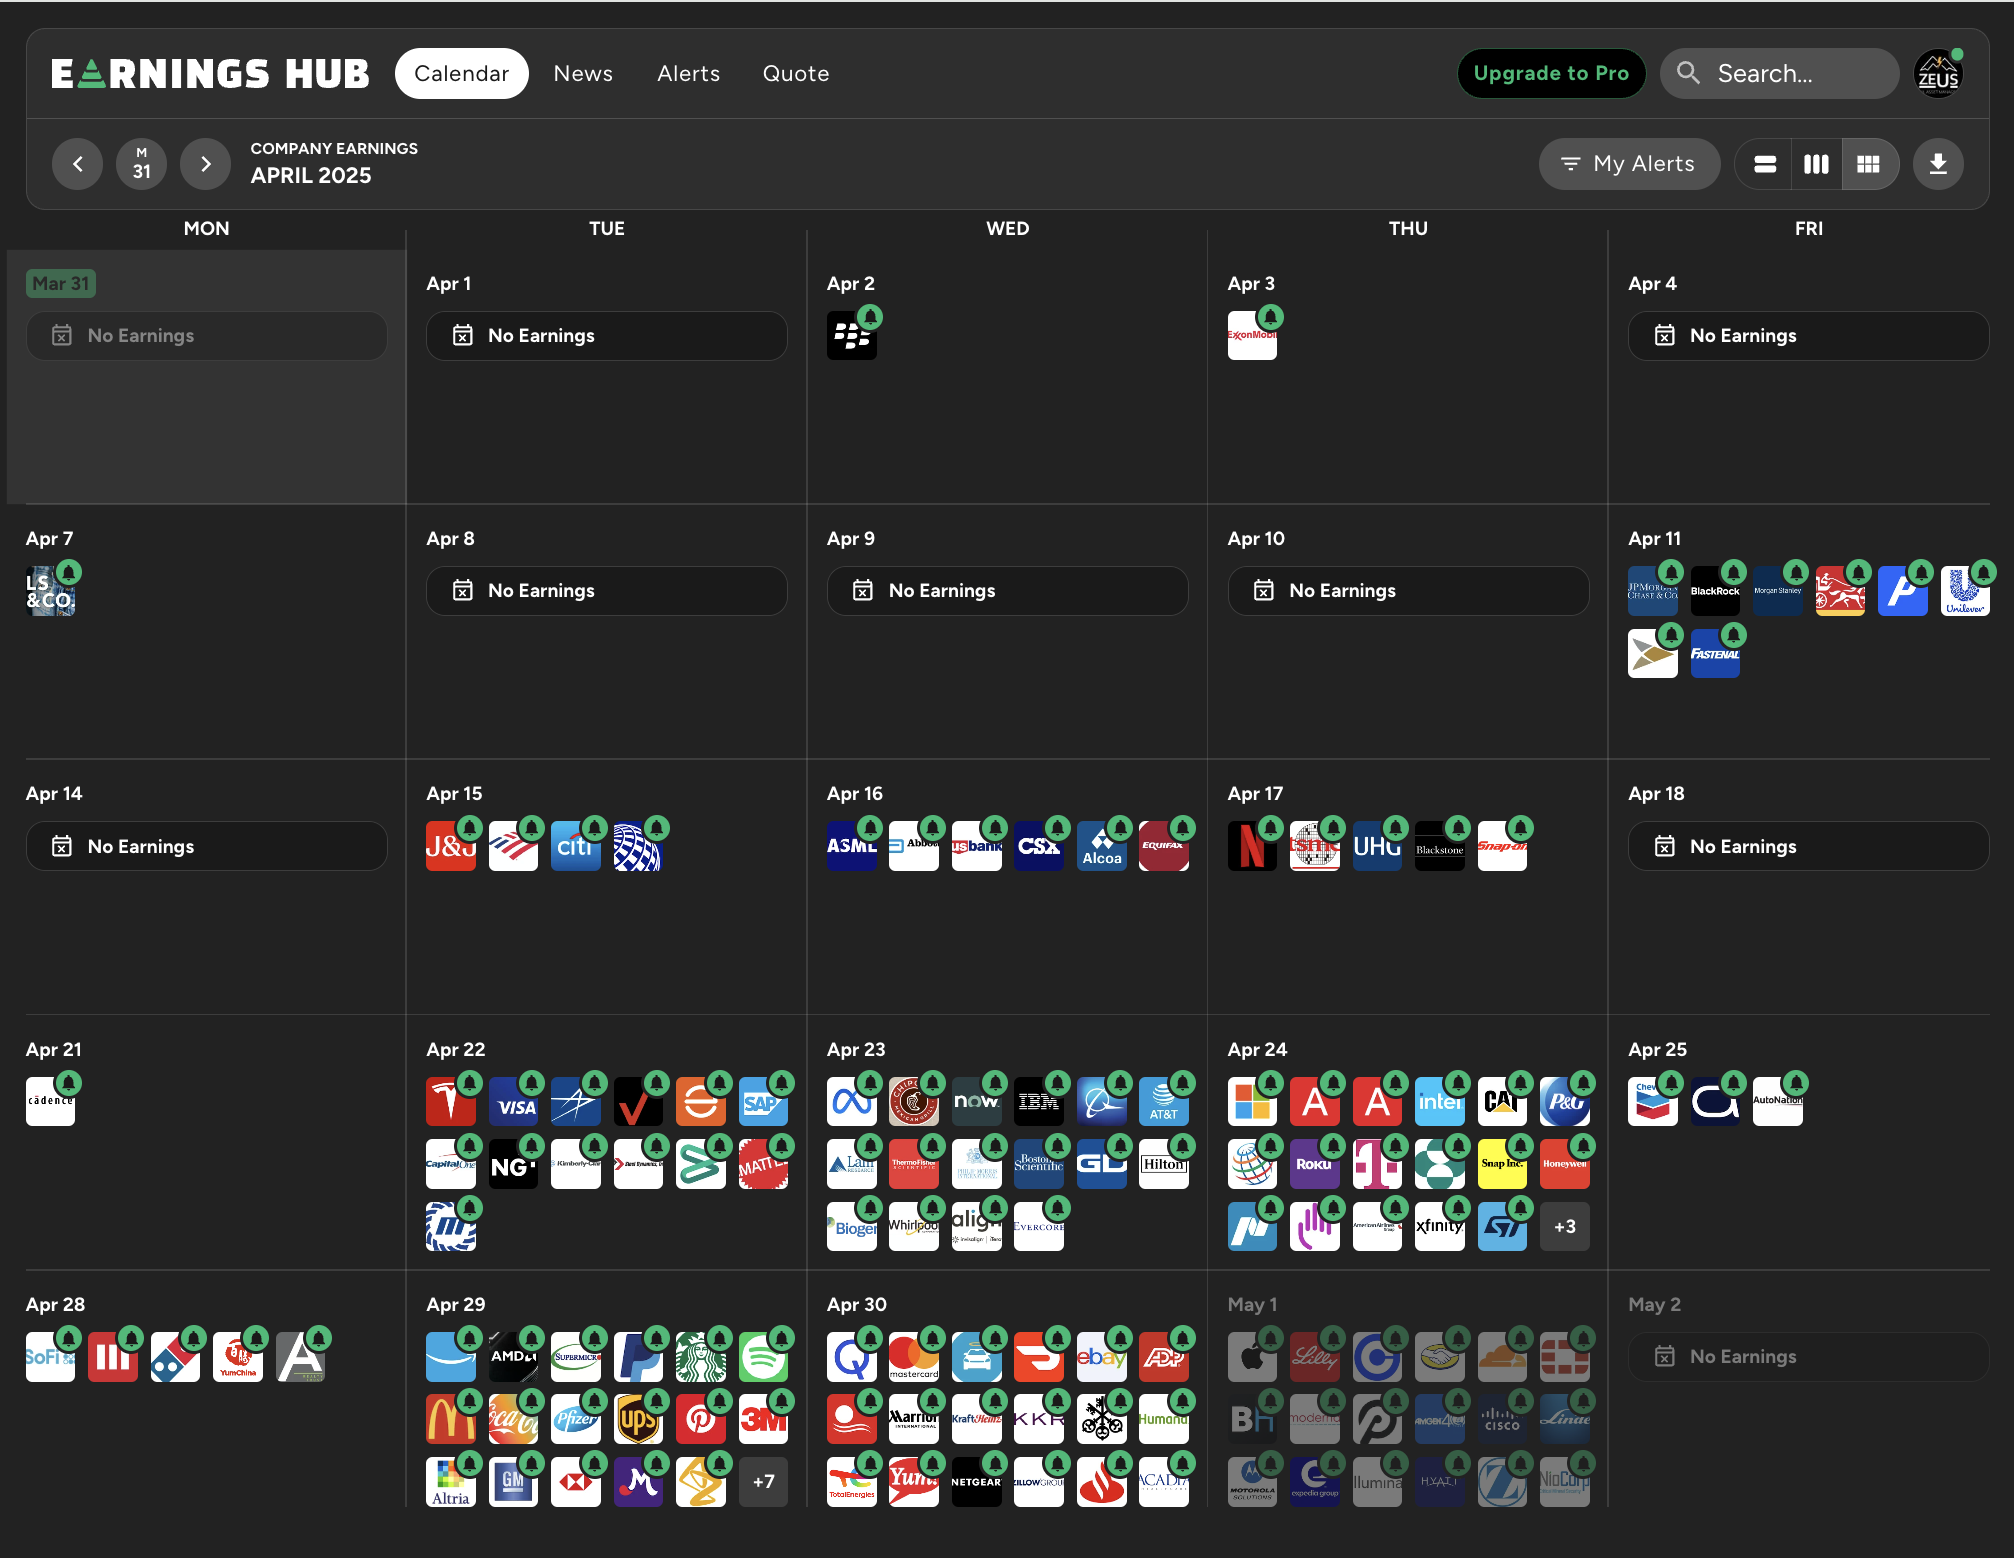This screenshot has width=2014, height=1558.
Task: Open Spotify earnings on Apr 29
Action: 763,1357
